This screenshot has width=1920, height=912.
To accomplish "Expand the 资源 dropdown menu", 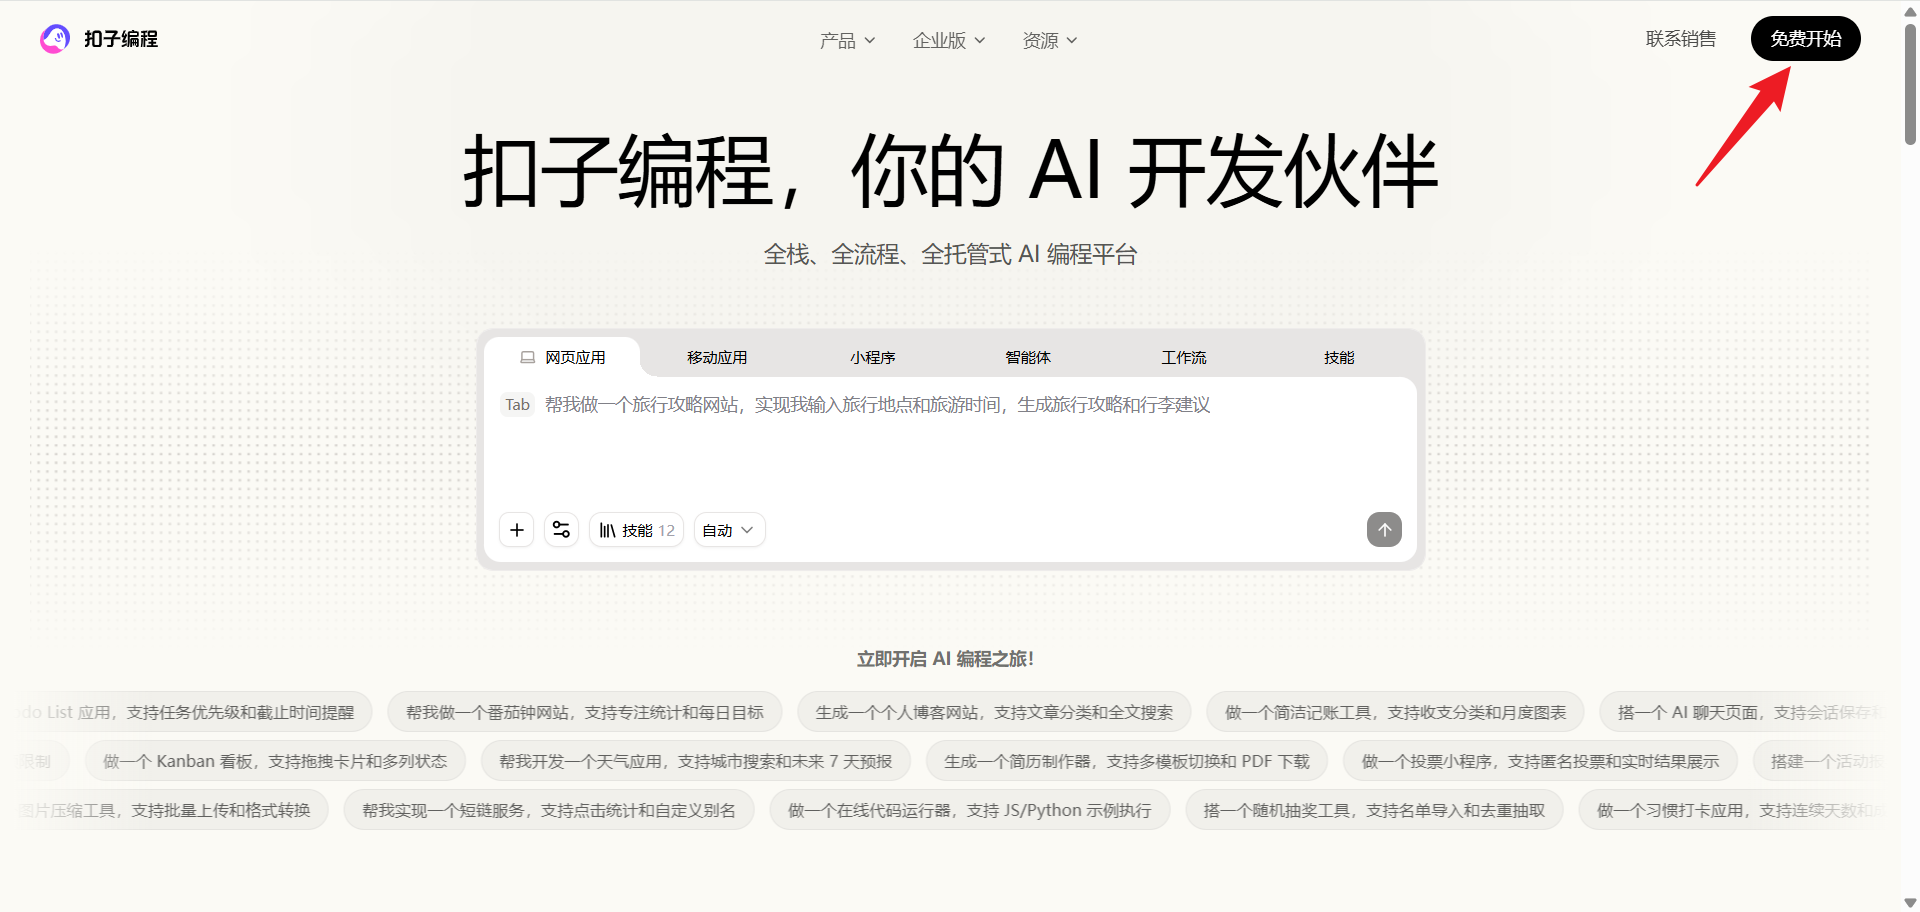I will pos(1049,40).
